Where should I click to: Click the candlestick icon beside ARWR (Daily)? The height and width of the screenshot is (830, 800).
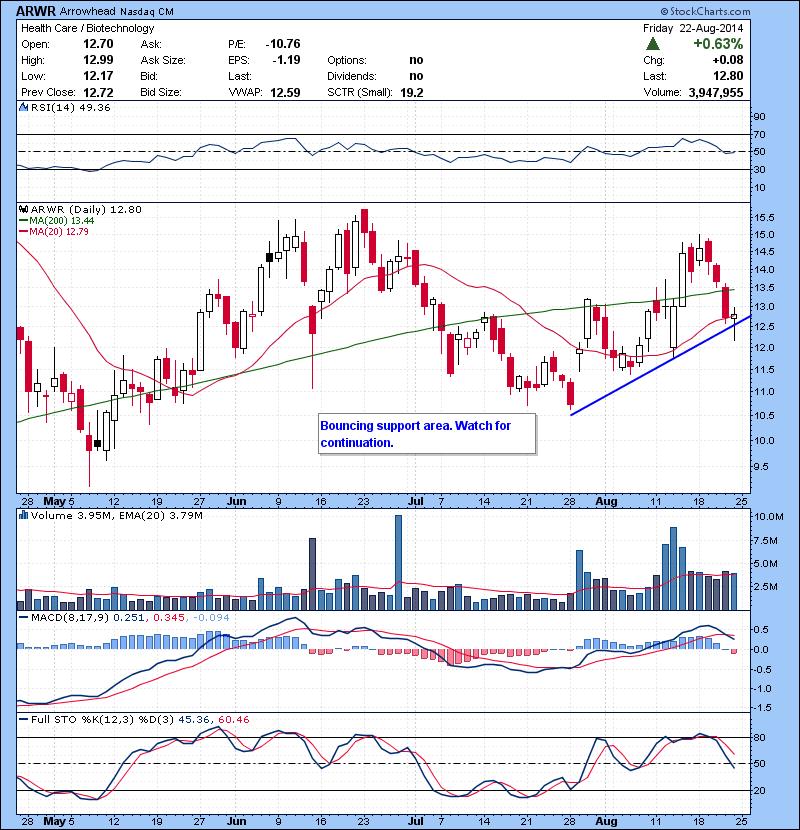(x=23, y=210)
